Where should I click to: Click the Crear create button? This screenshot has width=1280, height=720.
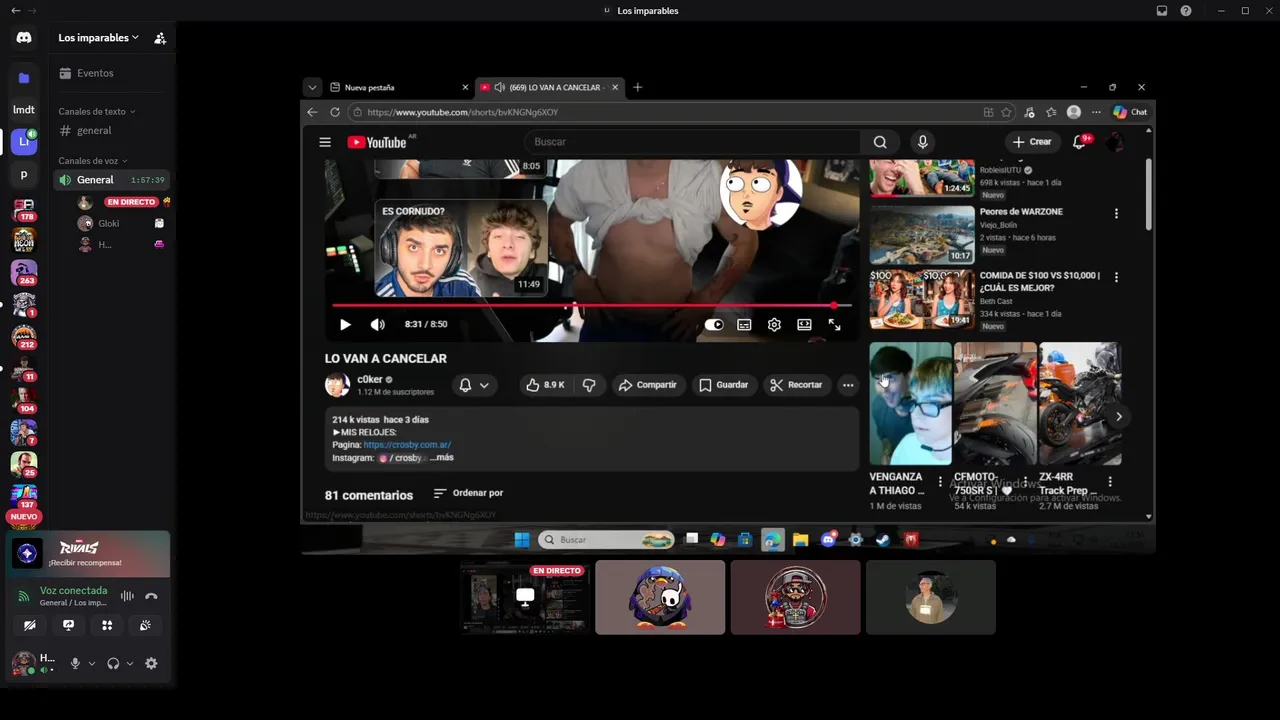point(1031,142)
